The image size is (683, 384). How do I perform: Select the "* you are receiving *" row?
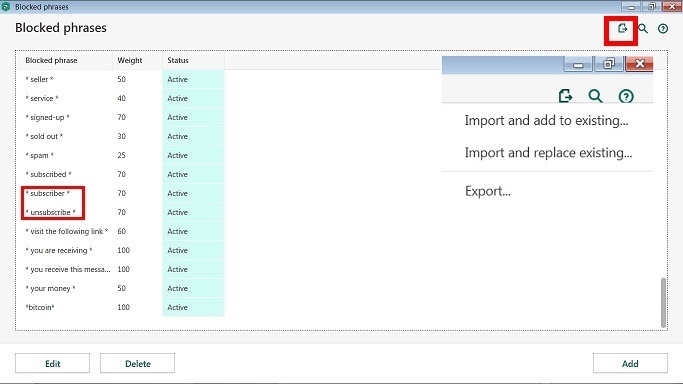(121, 250)
